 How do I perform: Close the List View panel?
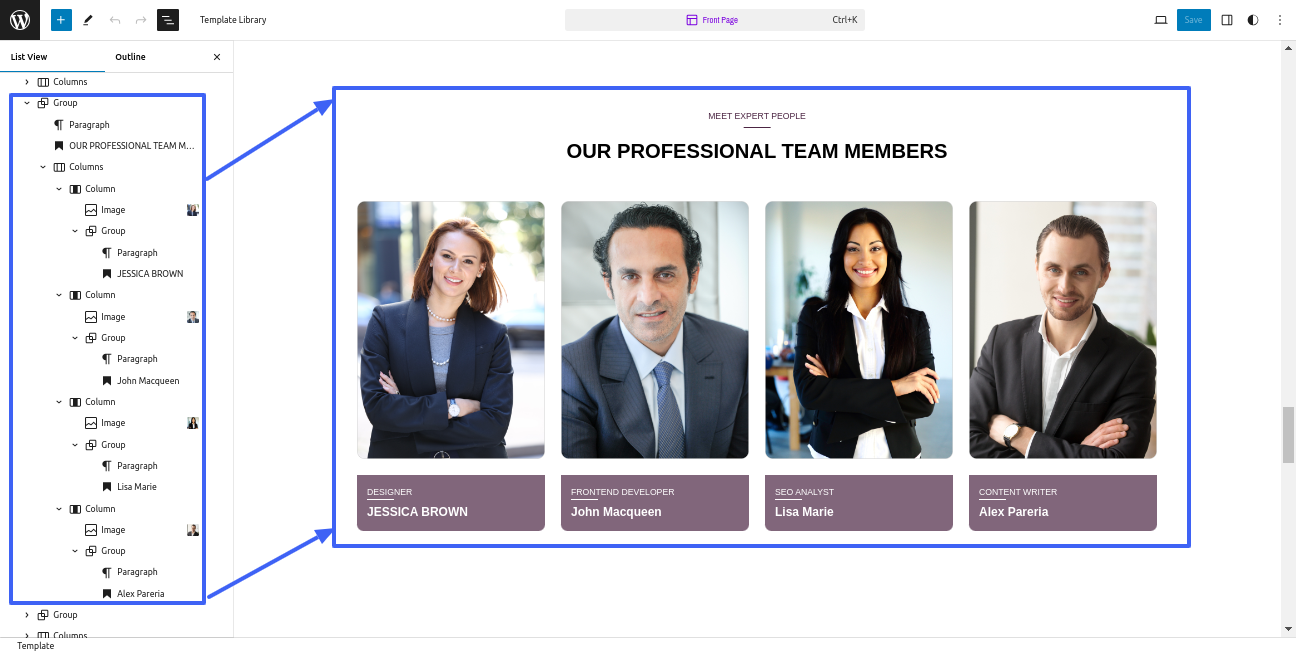[217, 57]
